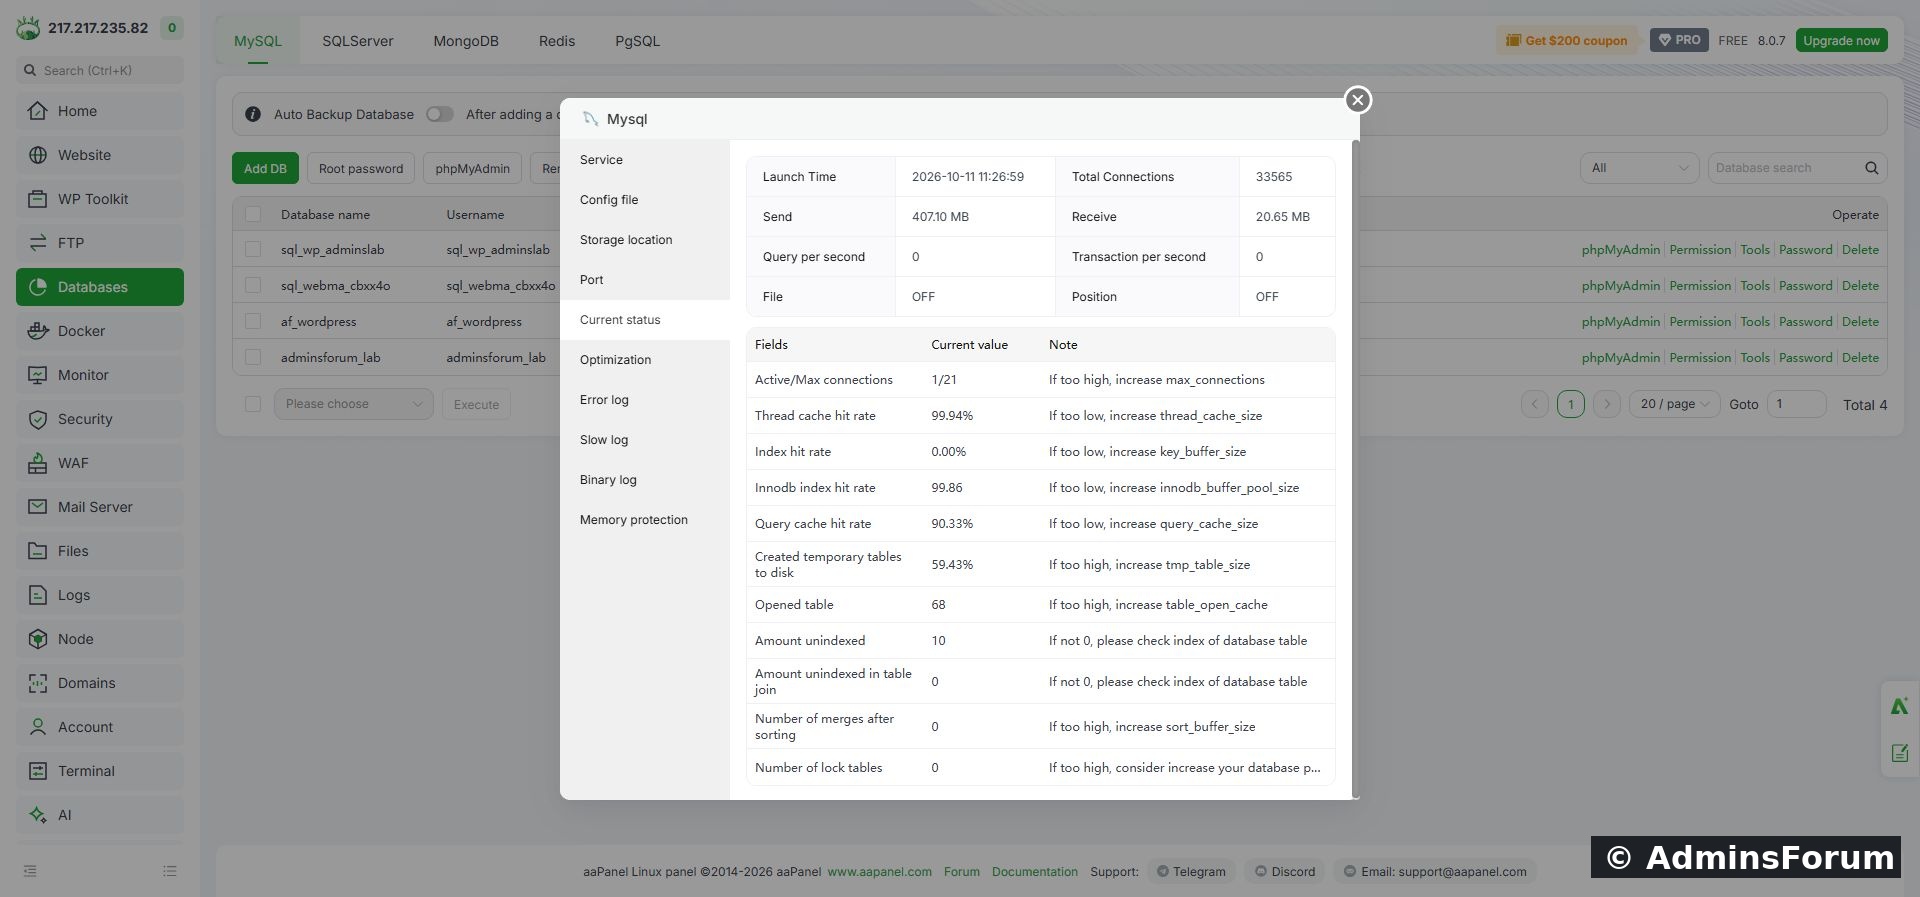Open the www.aapanel.com link
This screenshot has width=1920, height=897.
pyautogui.click(x=879, y=872)
